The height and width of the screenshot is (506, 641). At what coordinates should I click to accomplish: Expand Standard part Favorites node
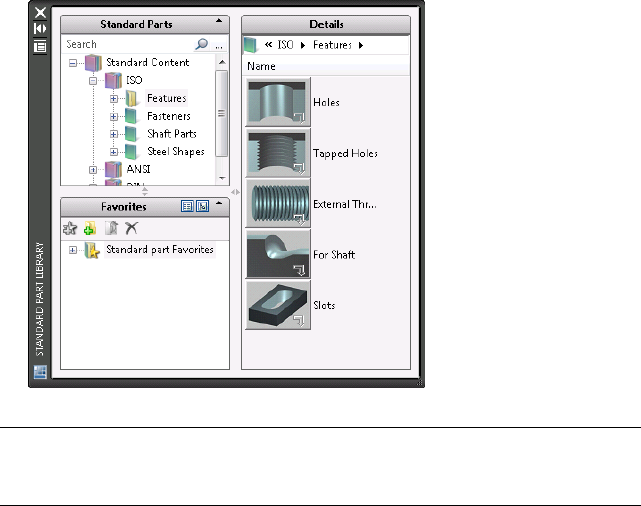tap(73, 250)
